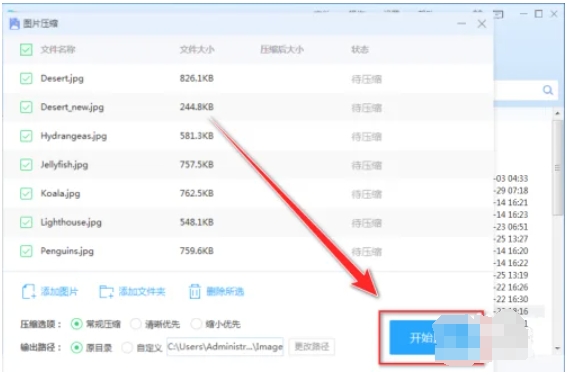Click the 244.8KB size value
The width and height of the screenshot is (568, 375).
197,107
